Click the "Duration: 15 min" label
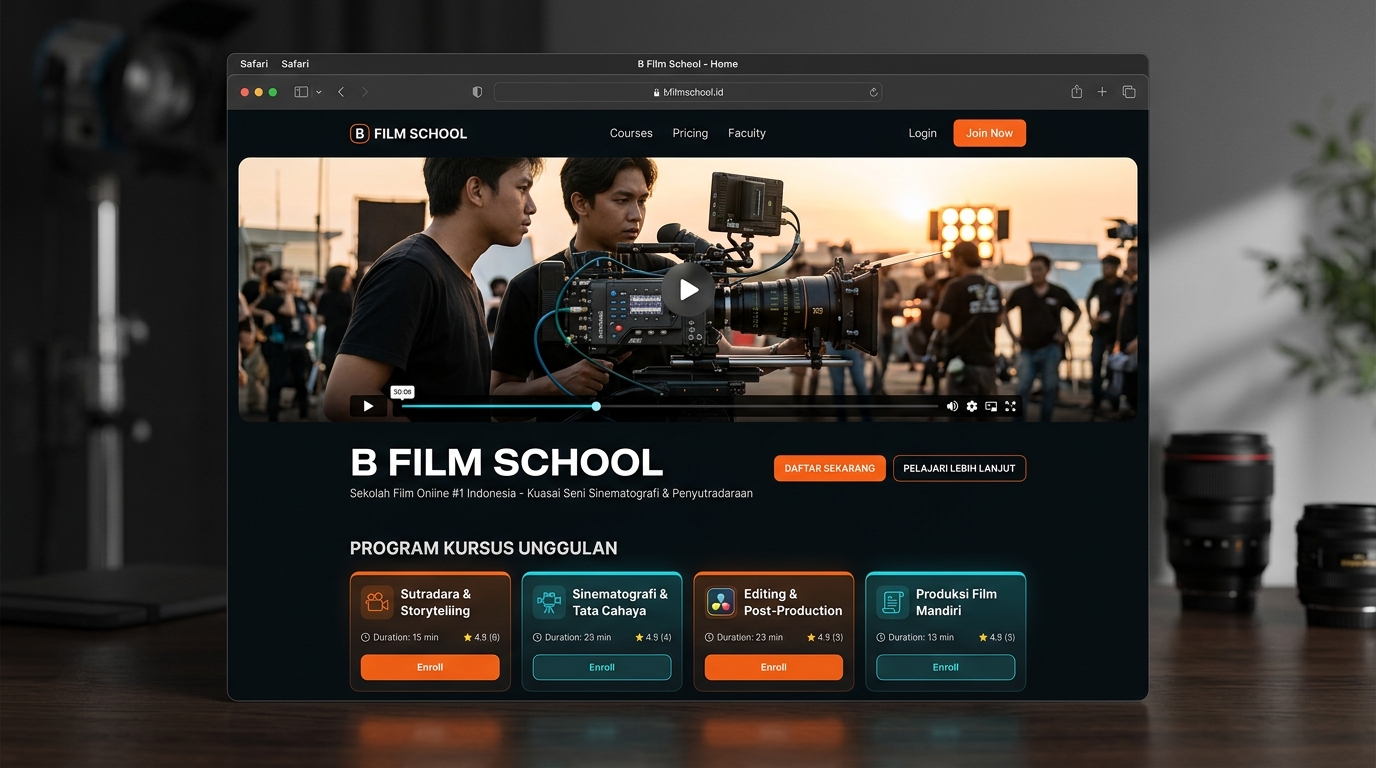This screenshot has height=768, width=1376. [x=400, y=637]
